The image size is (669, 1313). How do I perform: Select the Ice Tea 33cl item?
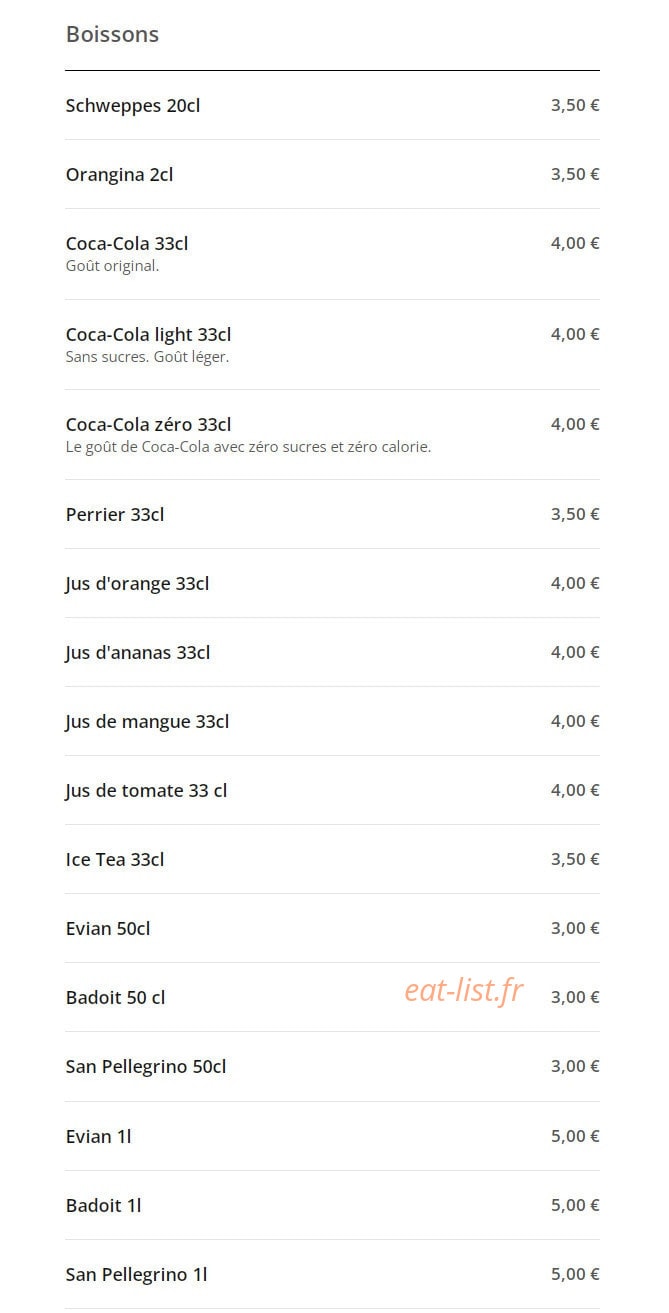click(332, 859)
